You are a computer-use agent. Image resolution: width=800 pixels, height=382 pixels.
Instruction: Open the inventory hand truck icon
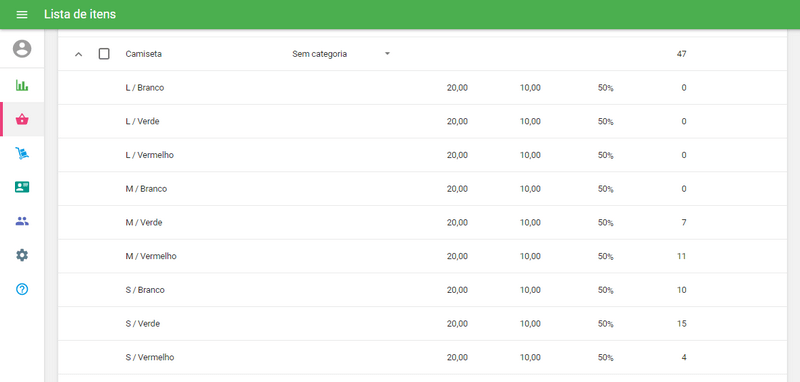(x=22, y=153)
